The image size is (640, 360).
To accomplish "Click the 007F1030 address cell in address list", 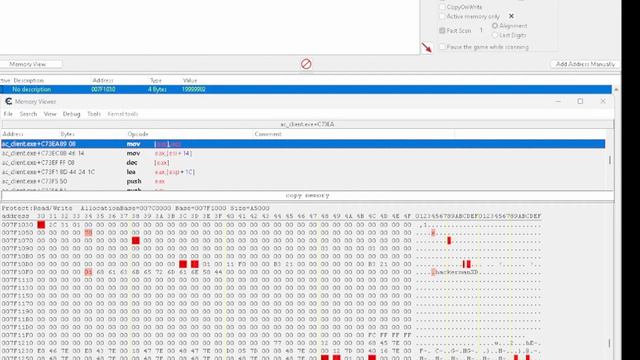I will (x=103, y=89).
